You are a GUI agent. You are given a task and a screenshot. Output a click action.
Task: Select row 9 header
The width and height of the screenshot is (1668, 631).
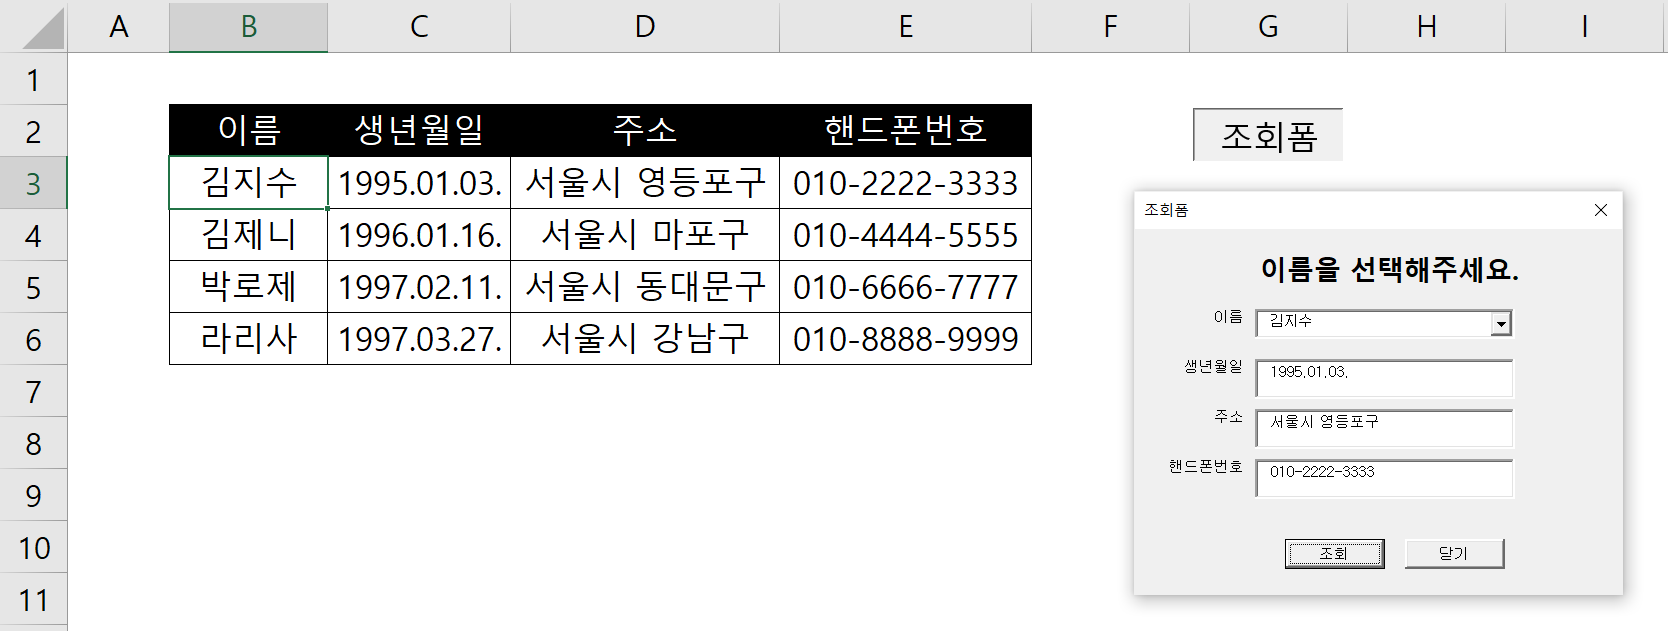33,495
